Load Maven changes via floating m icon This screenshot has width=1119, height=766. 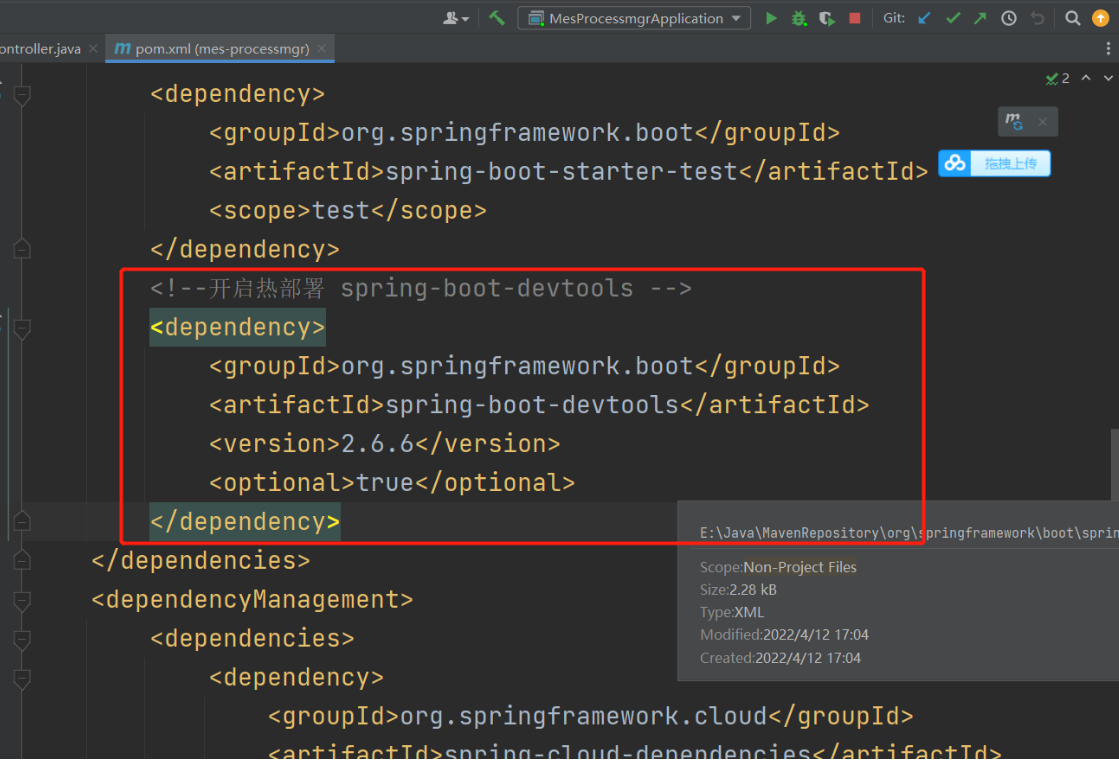pyautogui.click(x=1014, y=121)
